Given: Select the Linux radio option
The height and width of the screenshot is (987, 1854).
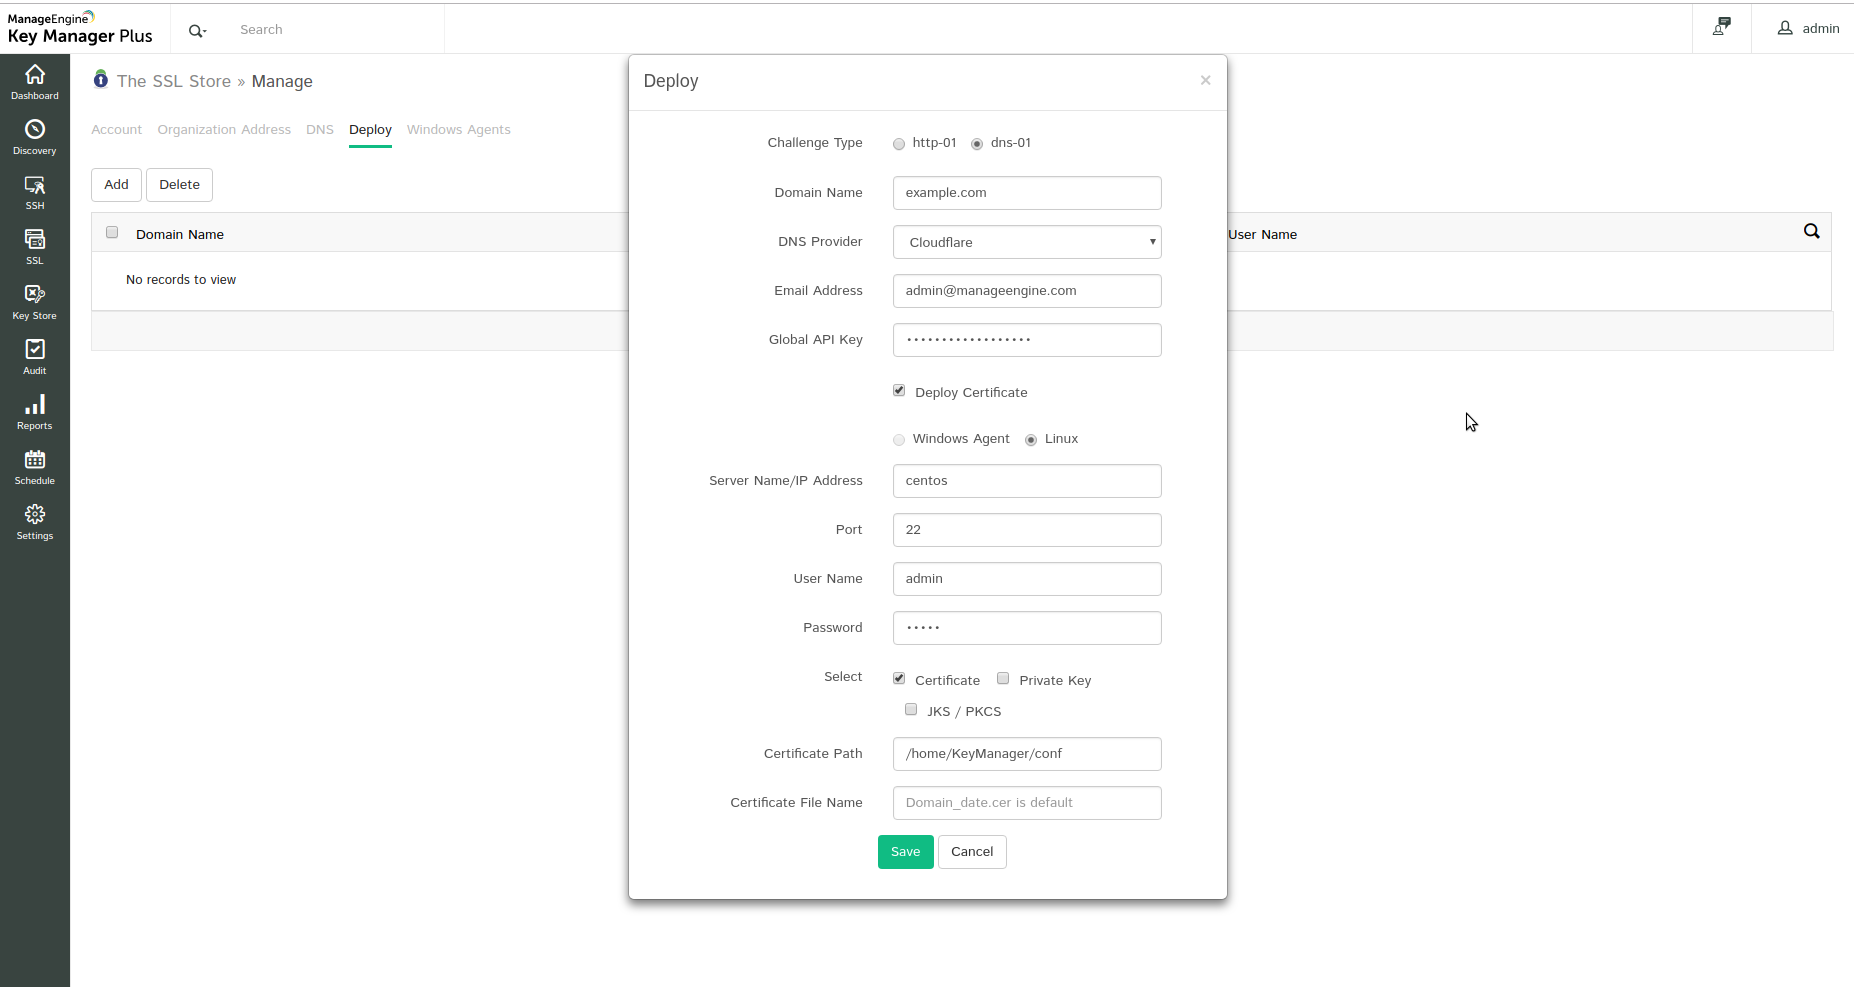Looking at the screenshot, I should tap(1031, 440).
